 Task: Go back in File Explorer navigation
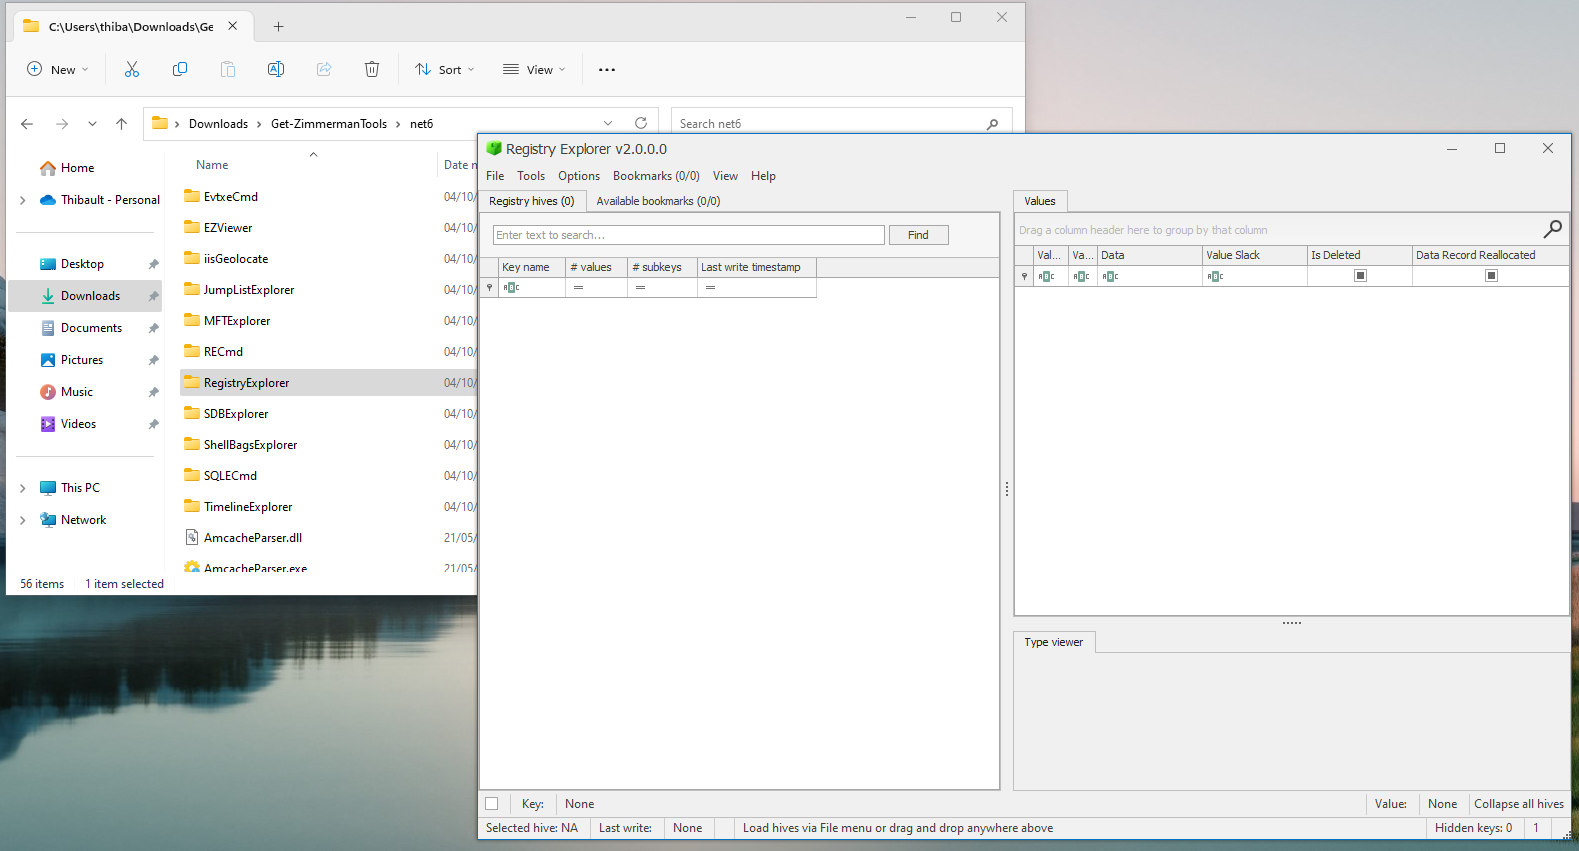(27, 124)
